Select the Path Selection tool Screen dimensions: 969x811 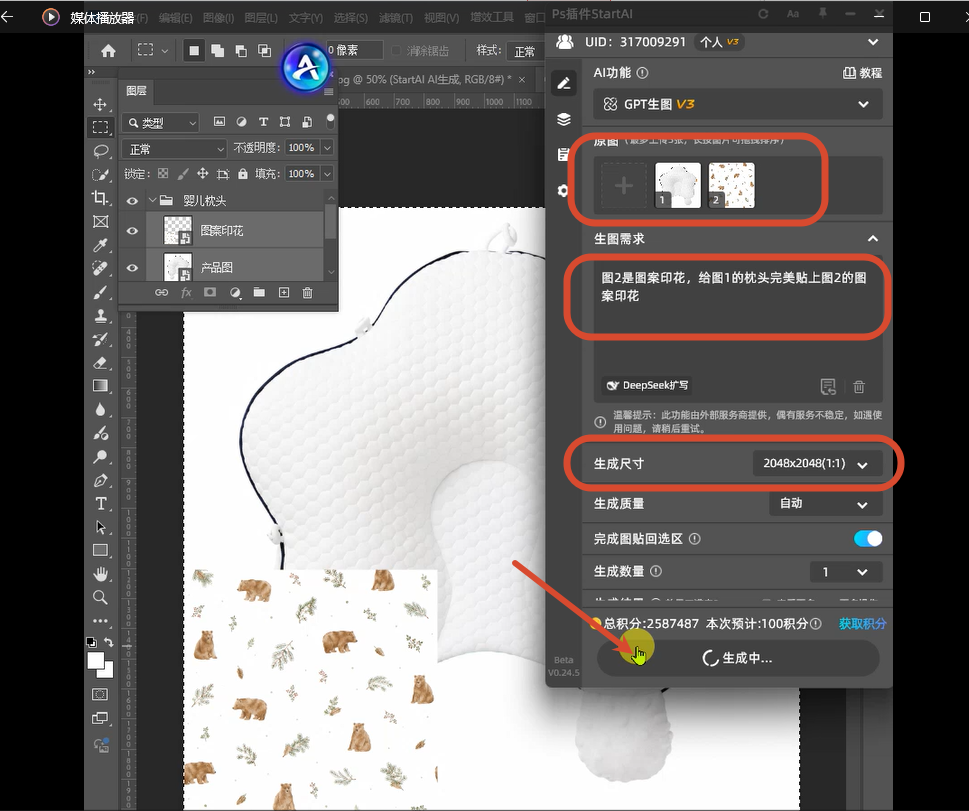[x=100, y=527]
